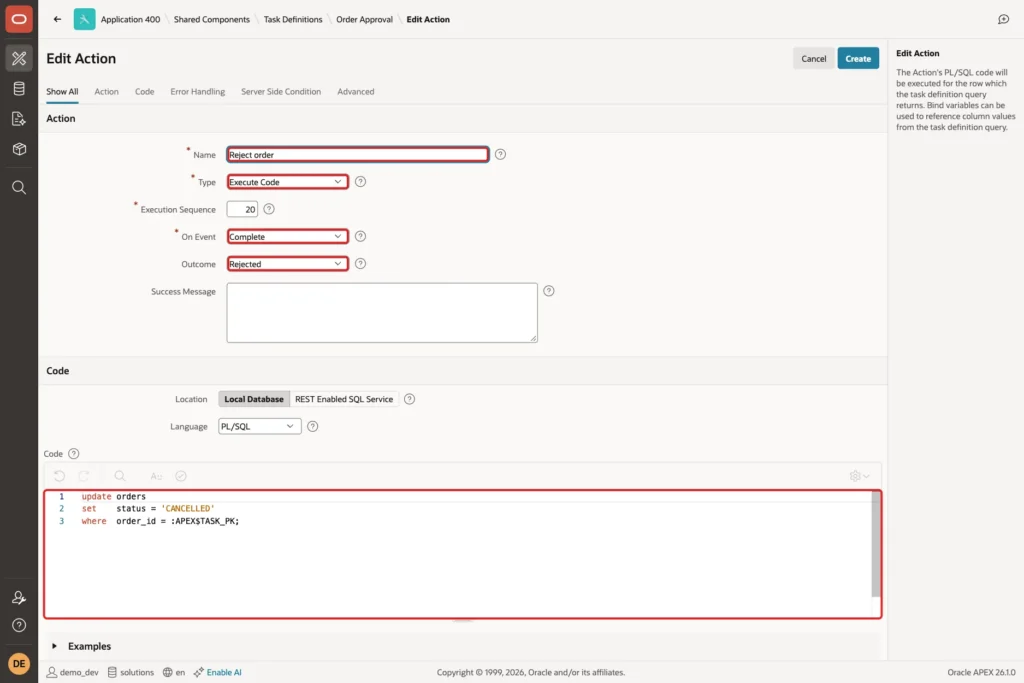The image size is (1024, 683).
Task: Open Gallery cube icon in sidebar
Action: pyautogui.click(x=19, y=149)
